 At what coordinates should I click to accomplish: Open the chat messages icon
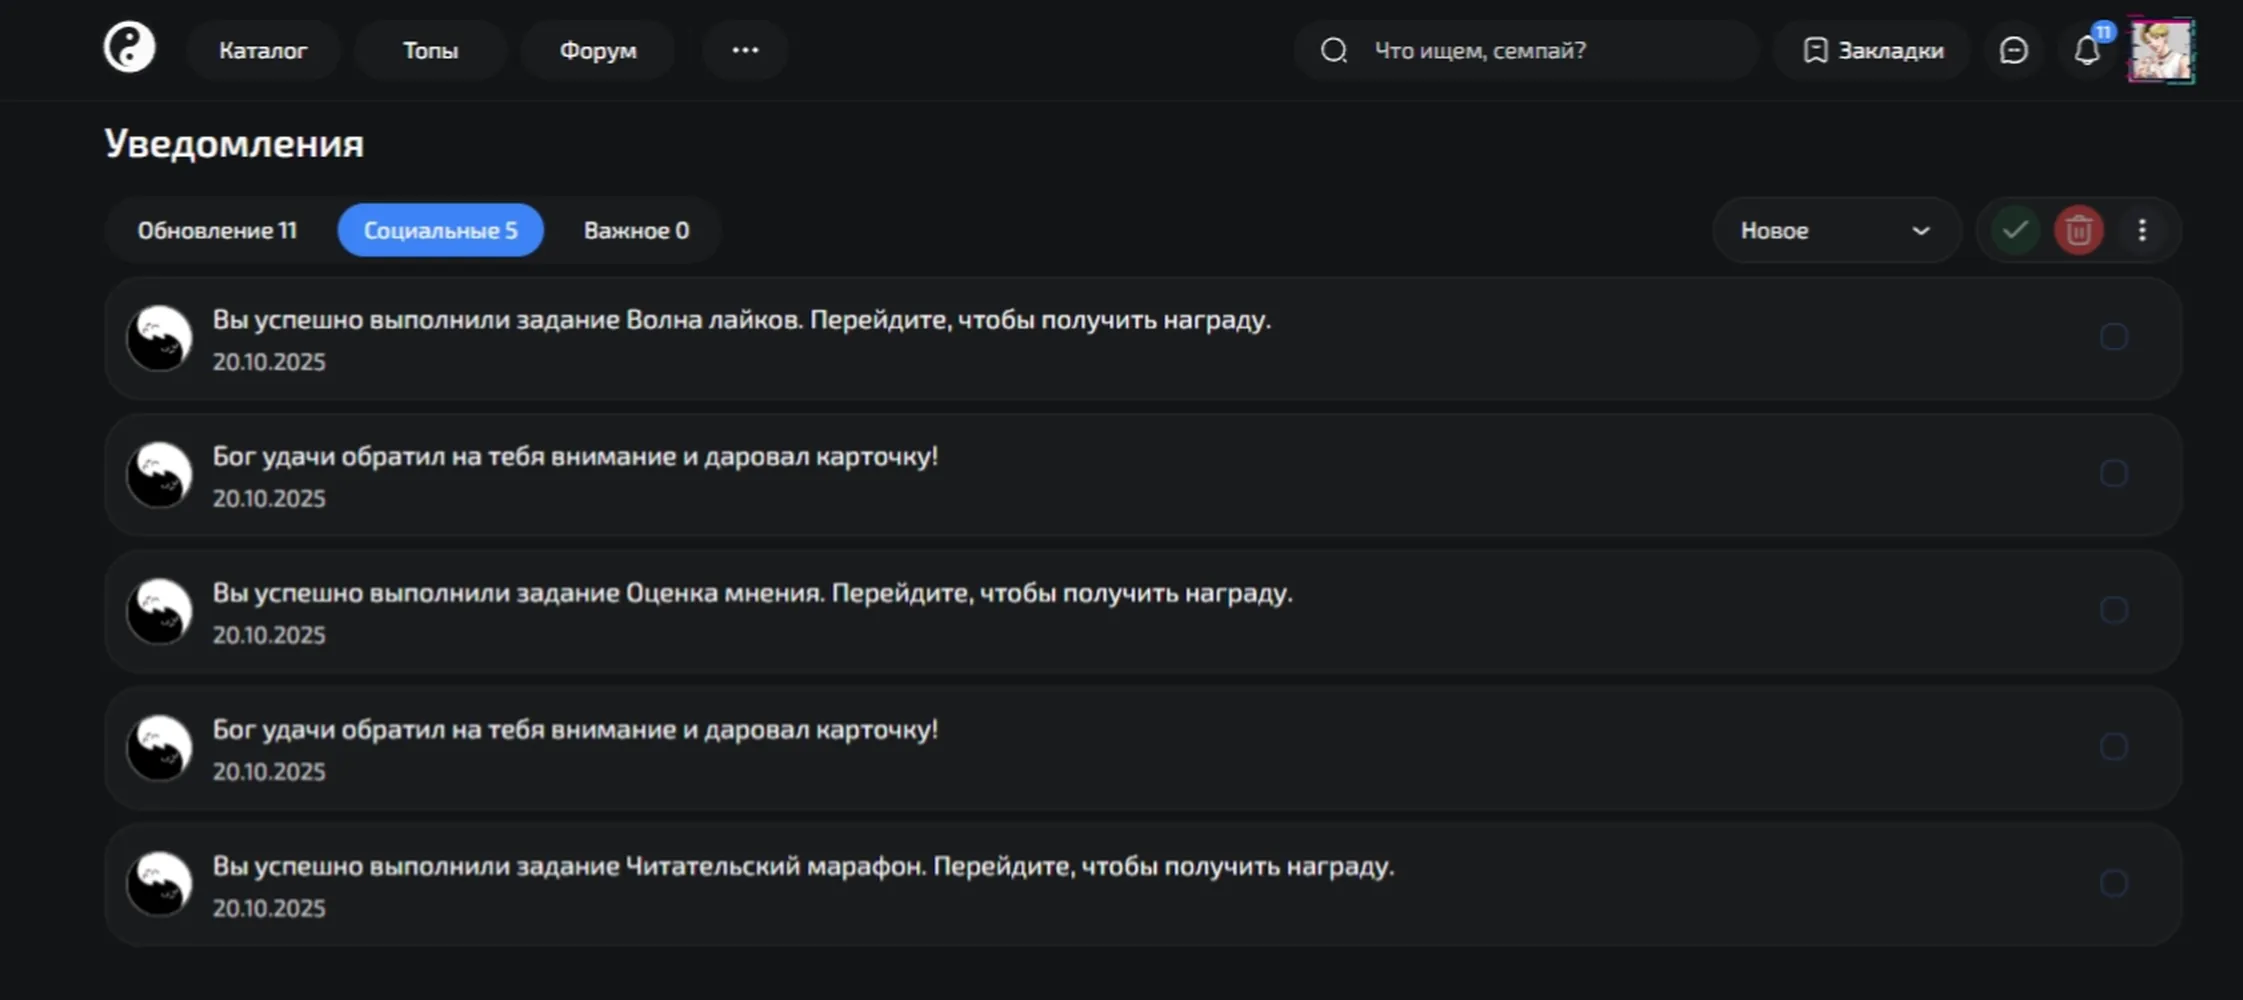click(x=2013, y=50)
